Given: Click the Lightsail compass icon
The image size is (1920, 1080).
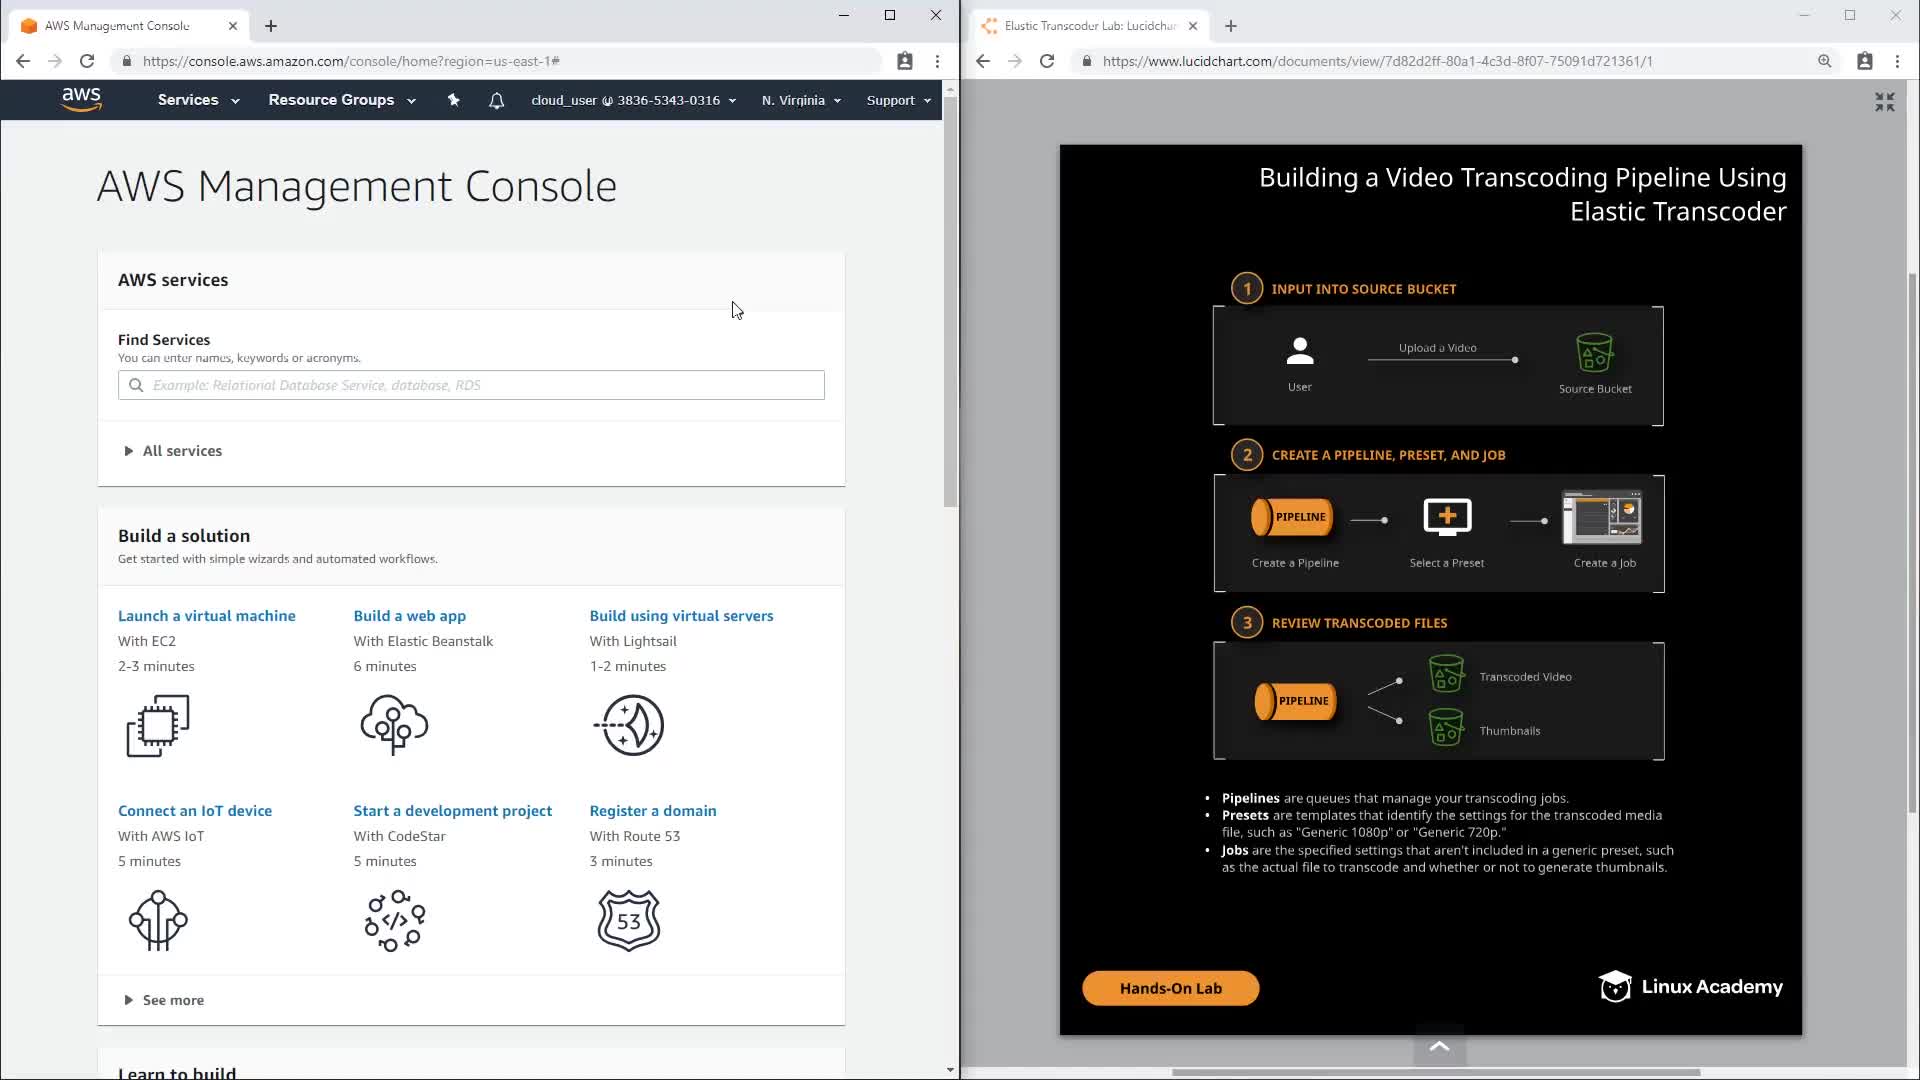Looking at the screenshot, I should point(630,725).
